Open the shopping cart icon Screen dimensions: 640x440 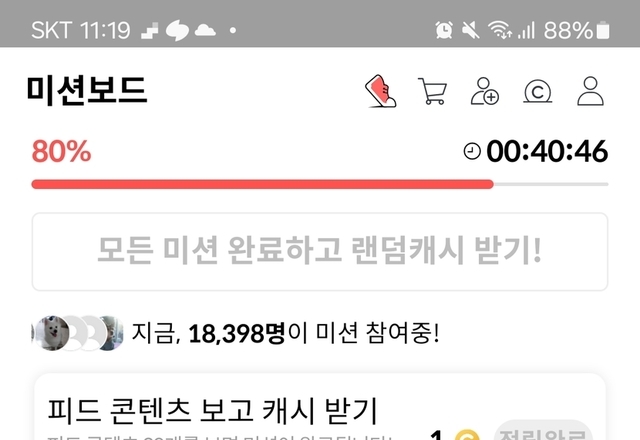[433, 91]
